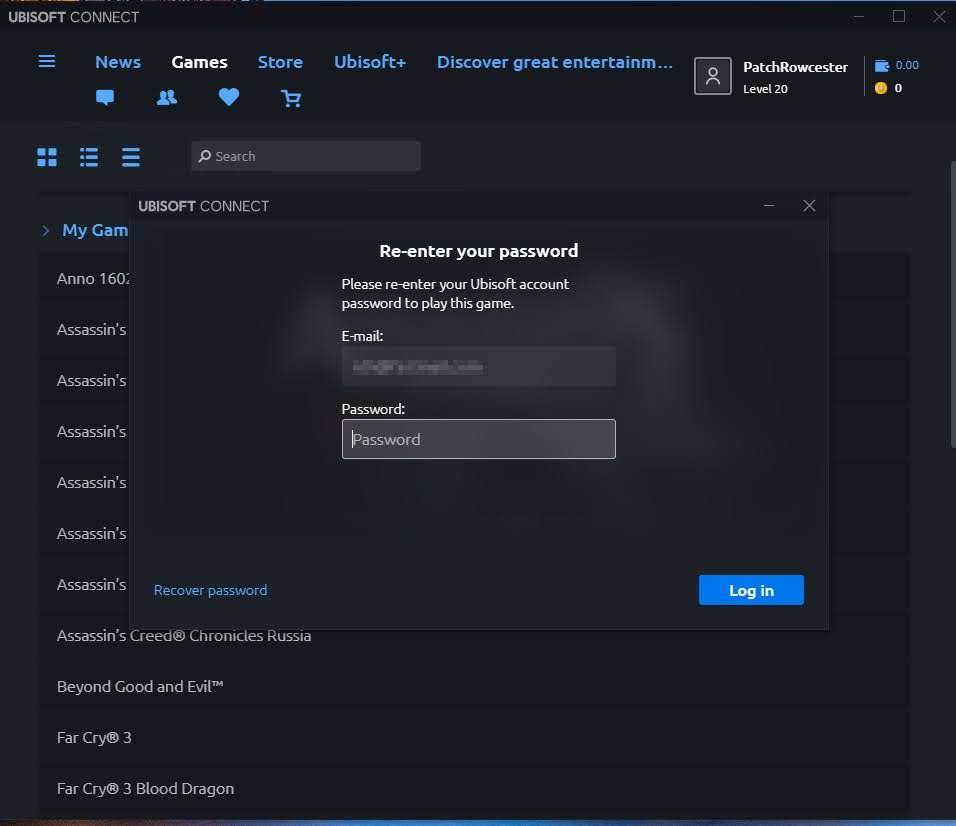Maximize the main Ubisoft Connect window
This screenshot has height=826, width=956.
point(899,16)
